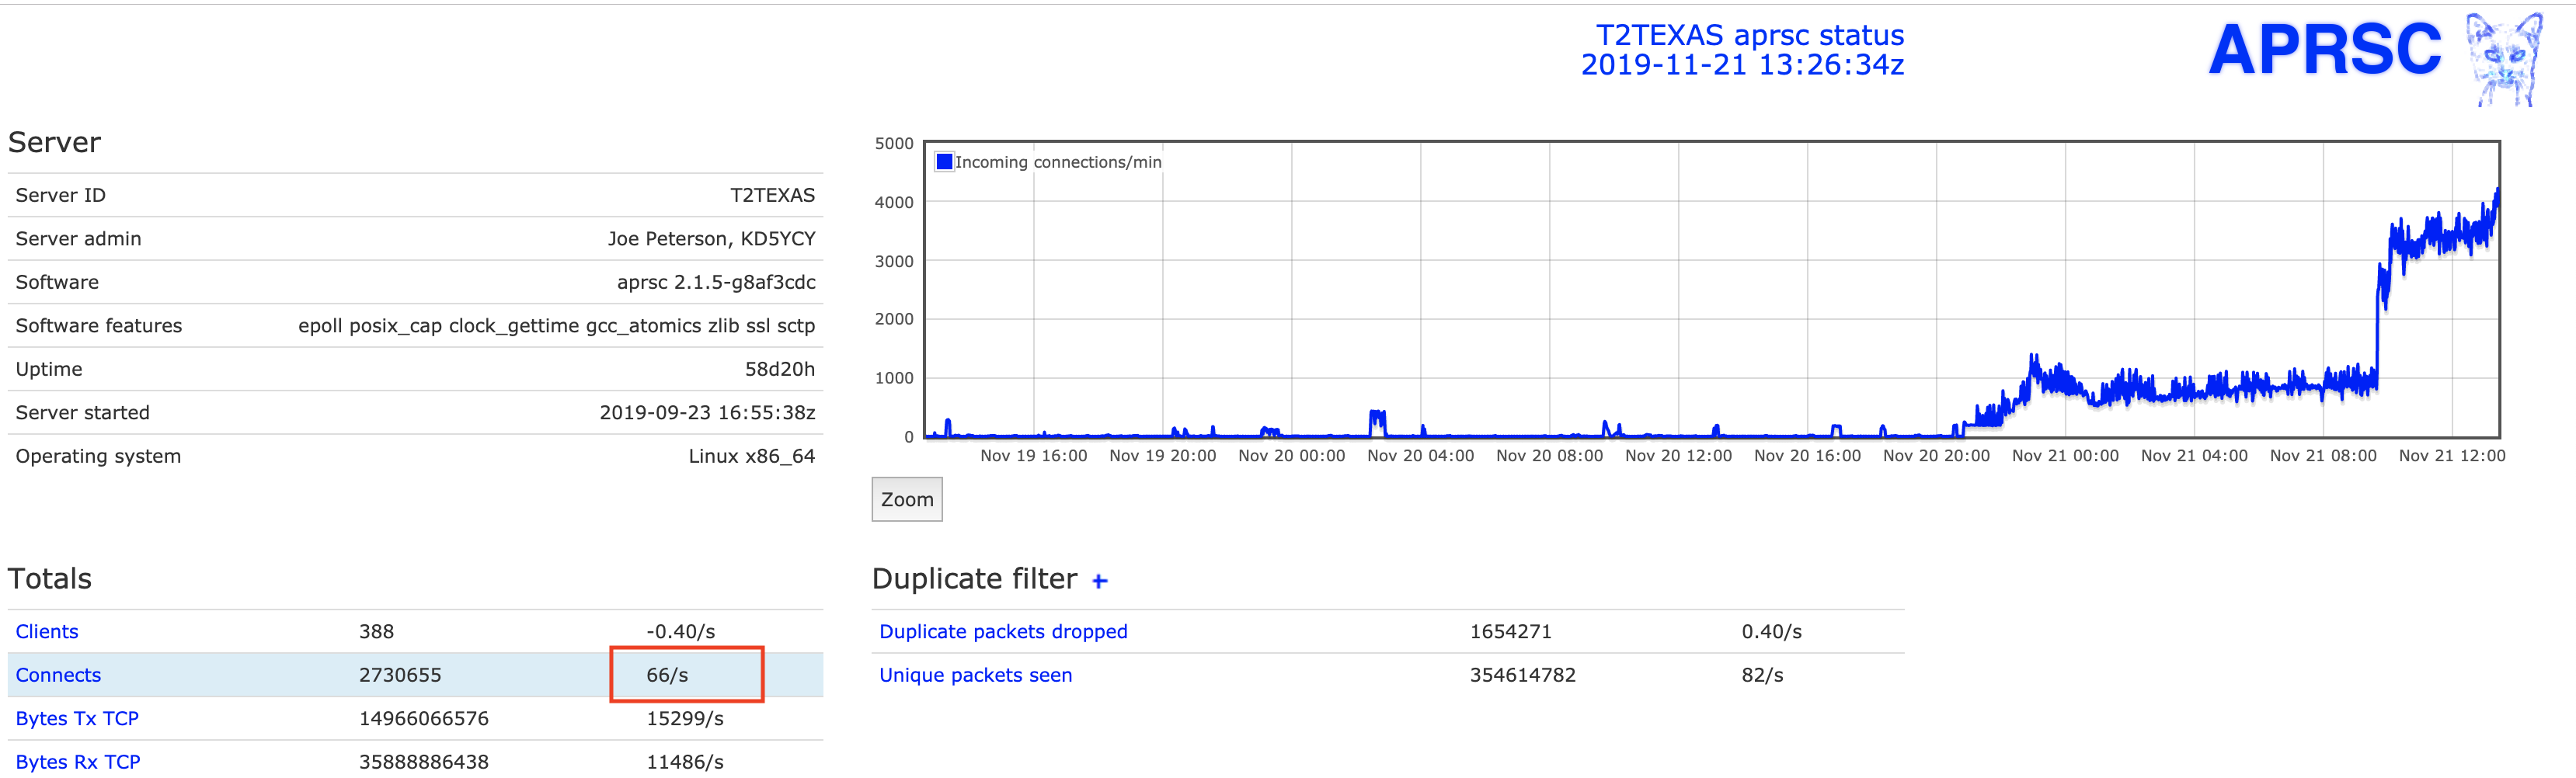
Task: Click graph axis label Nov 20 12:00
Action: point(1678,455)
